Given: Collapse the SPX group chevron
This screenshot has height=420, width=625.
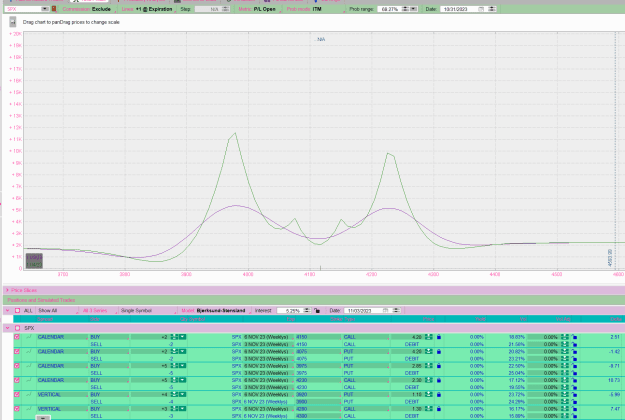Looking at the screenshot, I should tap(7, 328).
